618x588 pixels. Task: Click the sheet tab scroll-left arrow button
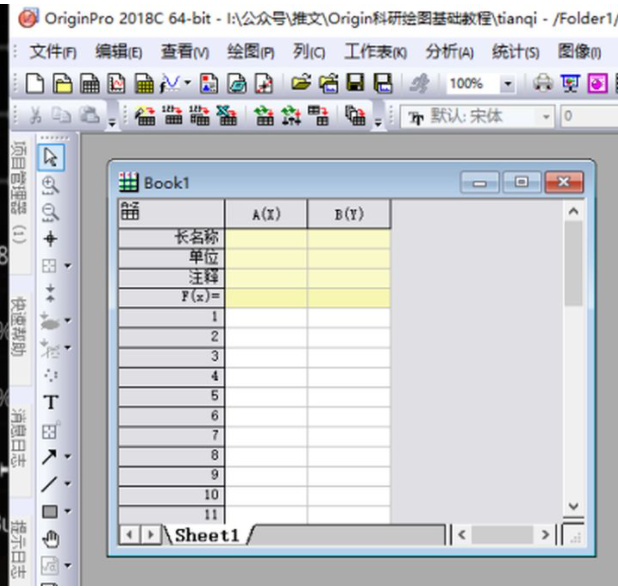pos(129,535)
